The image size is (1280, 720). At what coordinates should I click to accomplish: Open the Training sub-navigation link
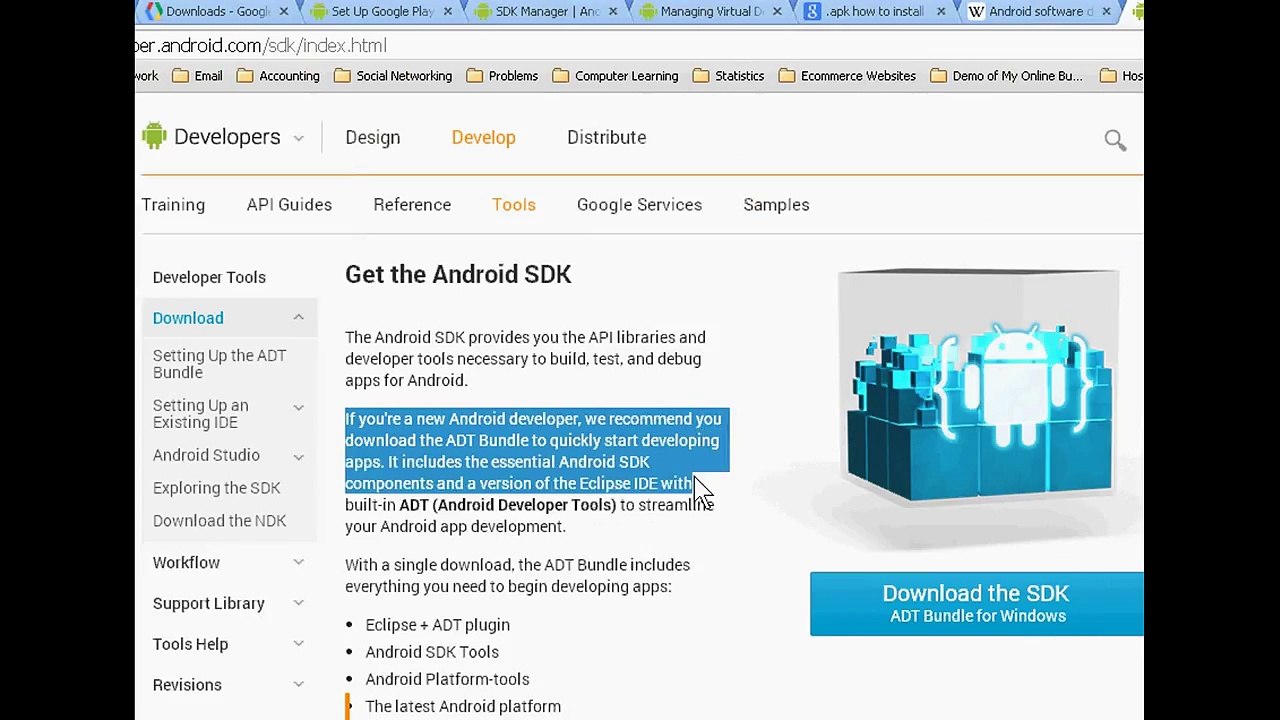coord(173,204)
